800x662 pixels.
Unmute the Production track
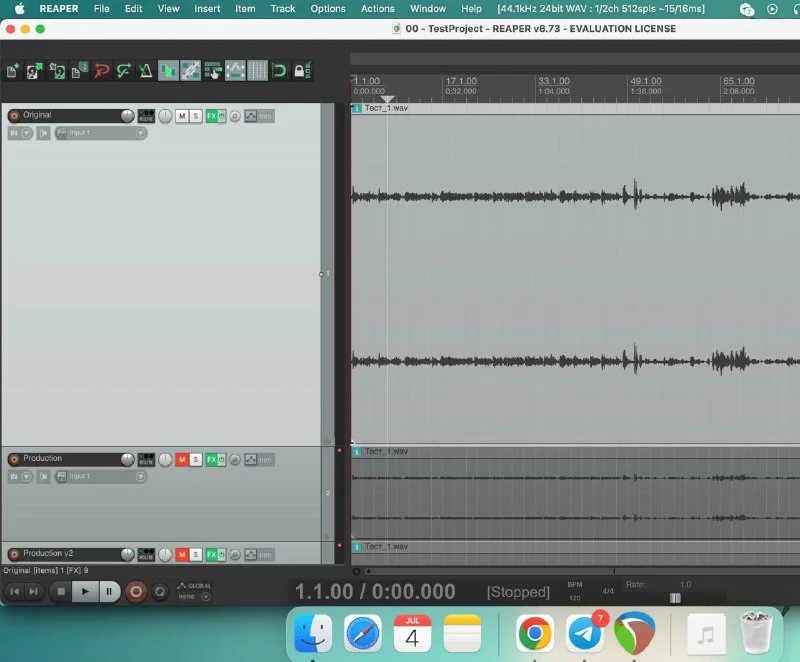coord(182,459)
